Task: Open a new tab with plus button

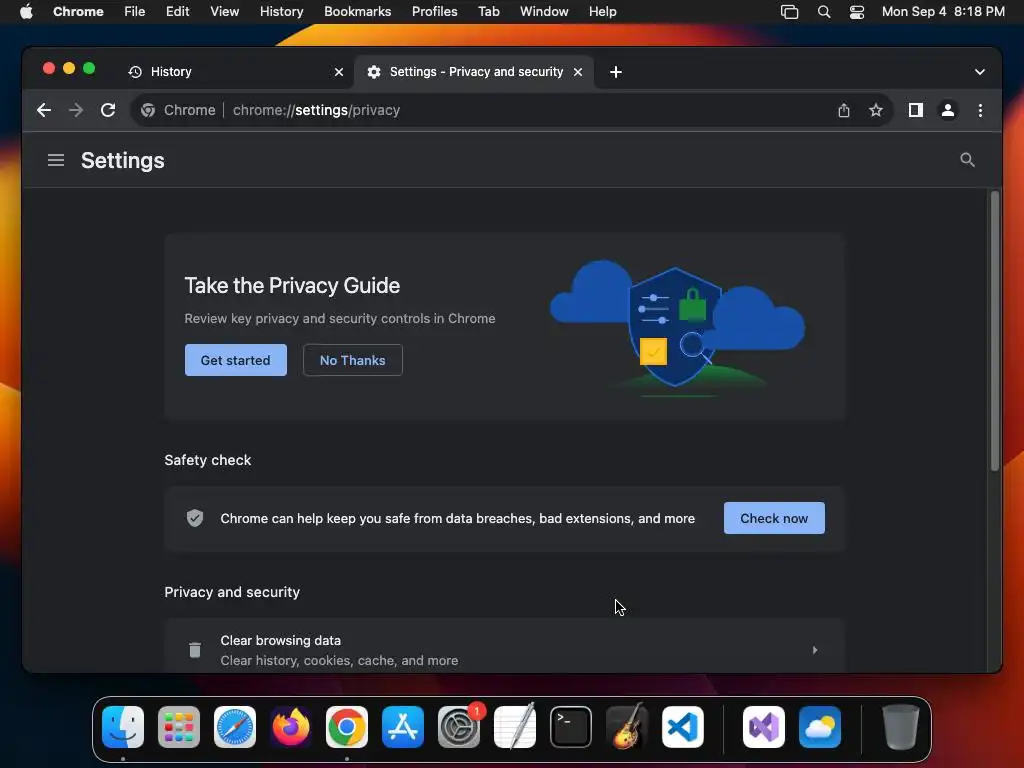Action: [616, 72]
